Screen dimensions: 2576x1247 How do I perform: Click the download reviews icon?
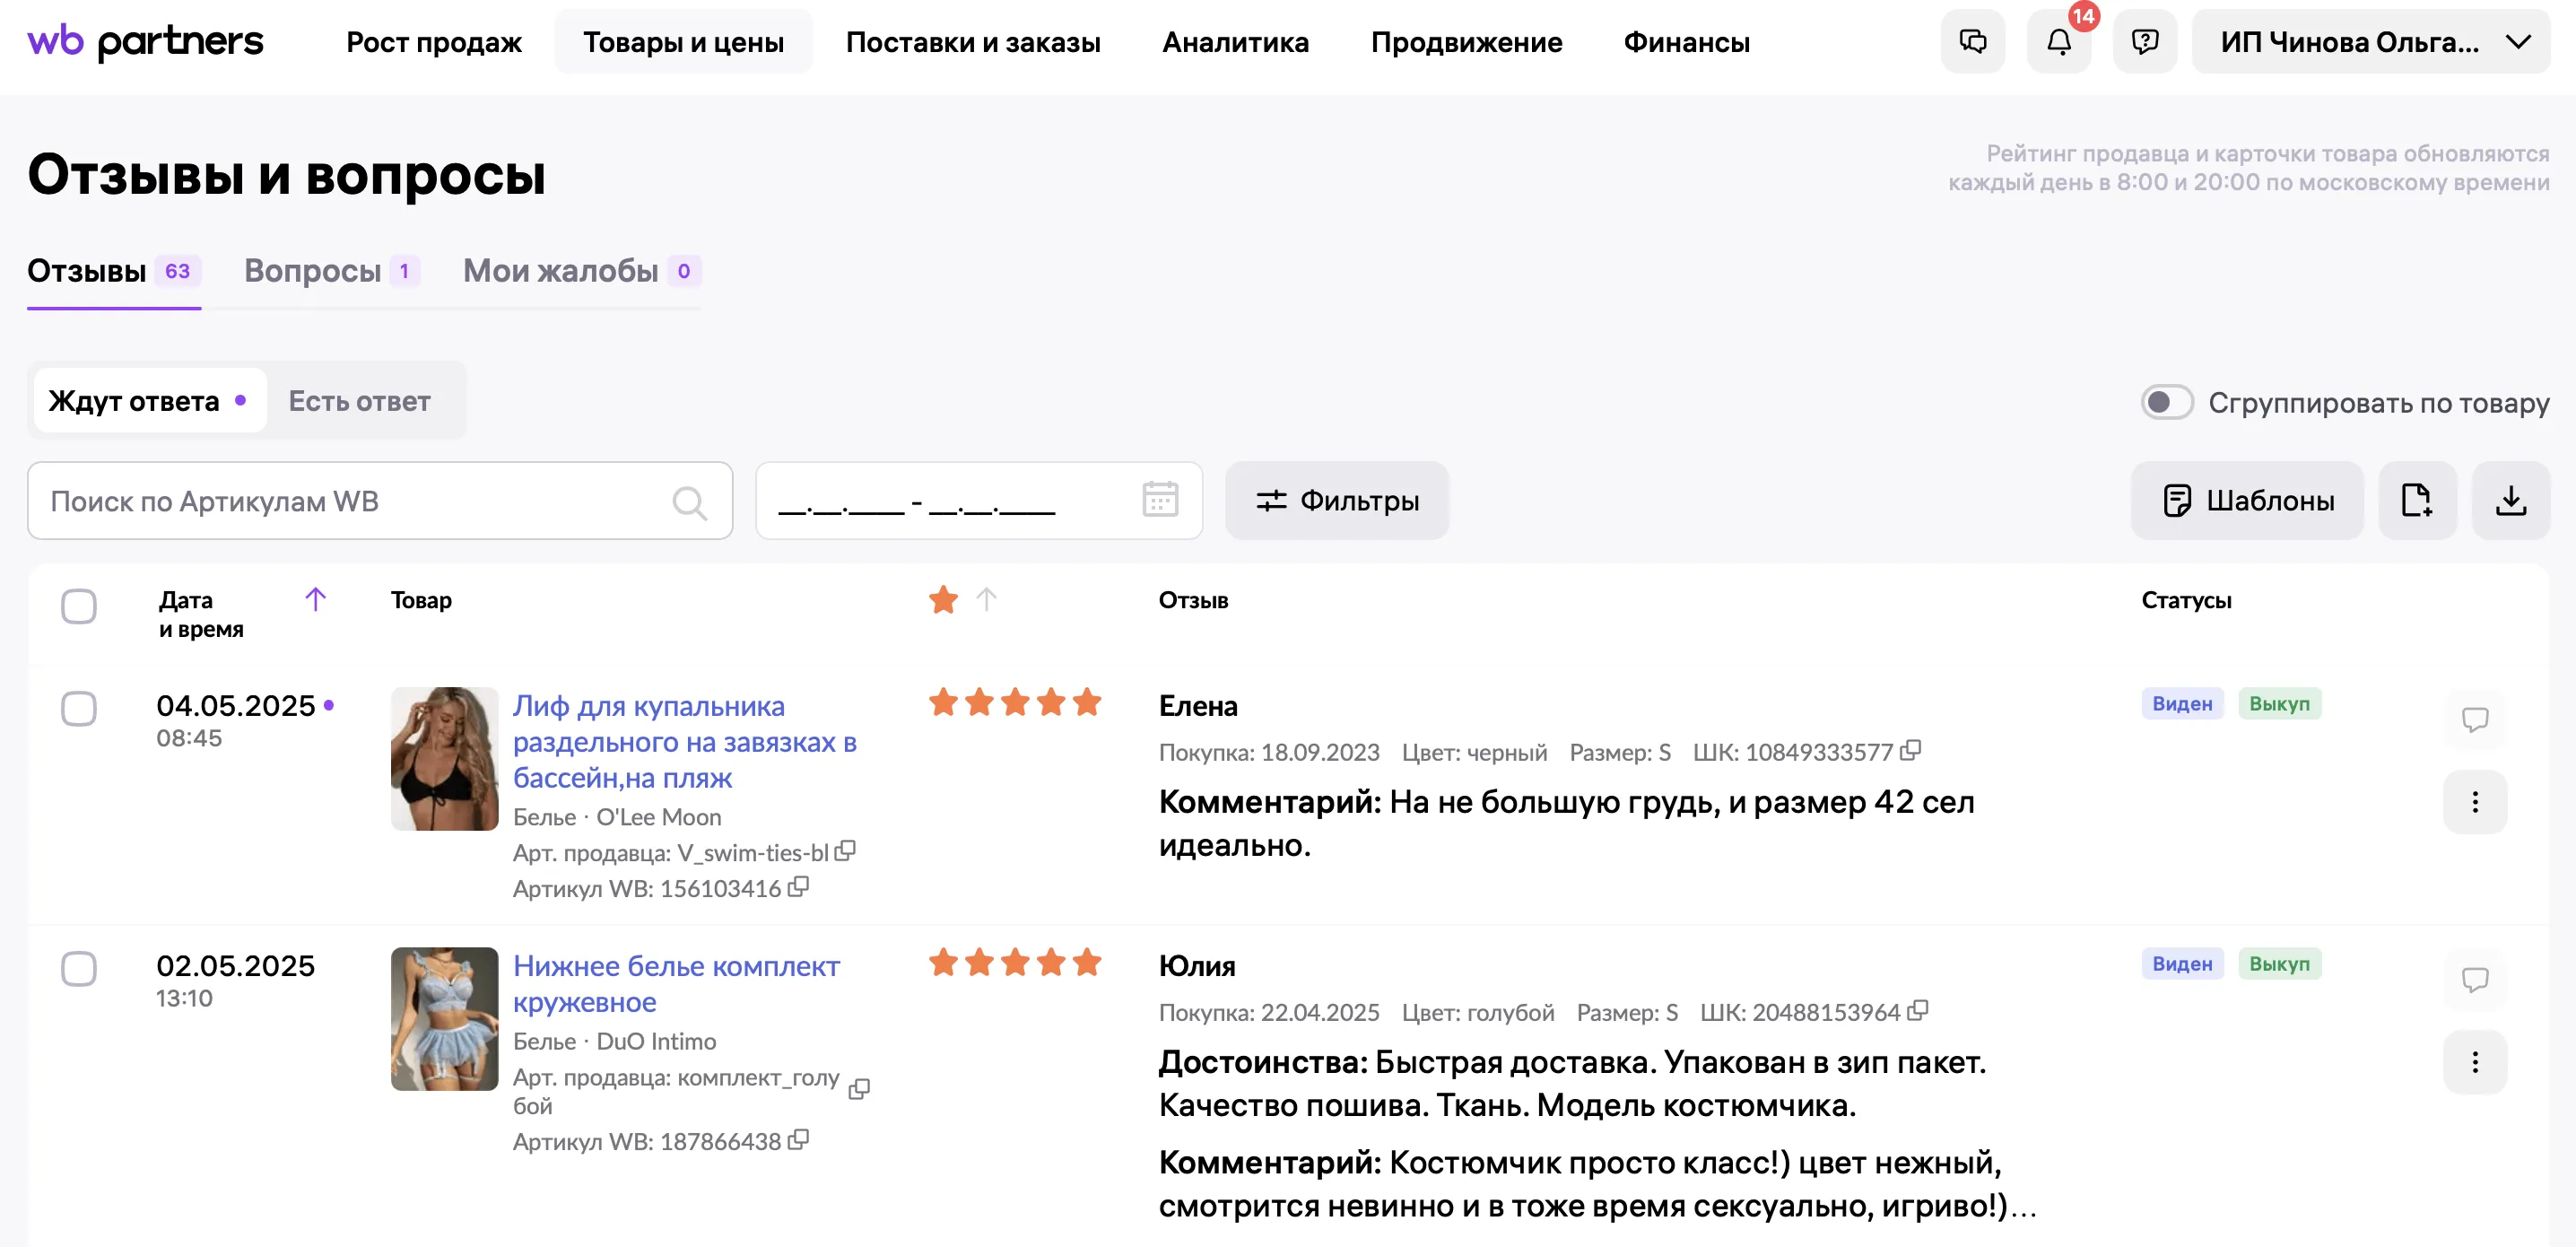coord(2510,500)
